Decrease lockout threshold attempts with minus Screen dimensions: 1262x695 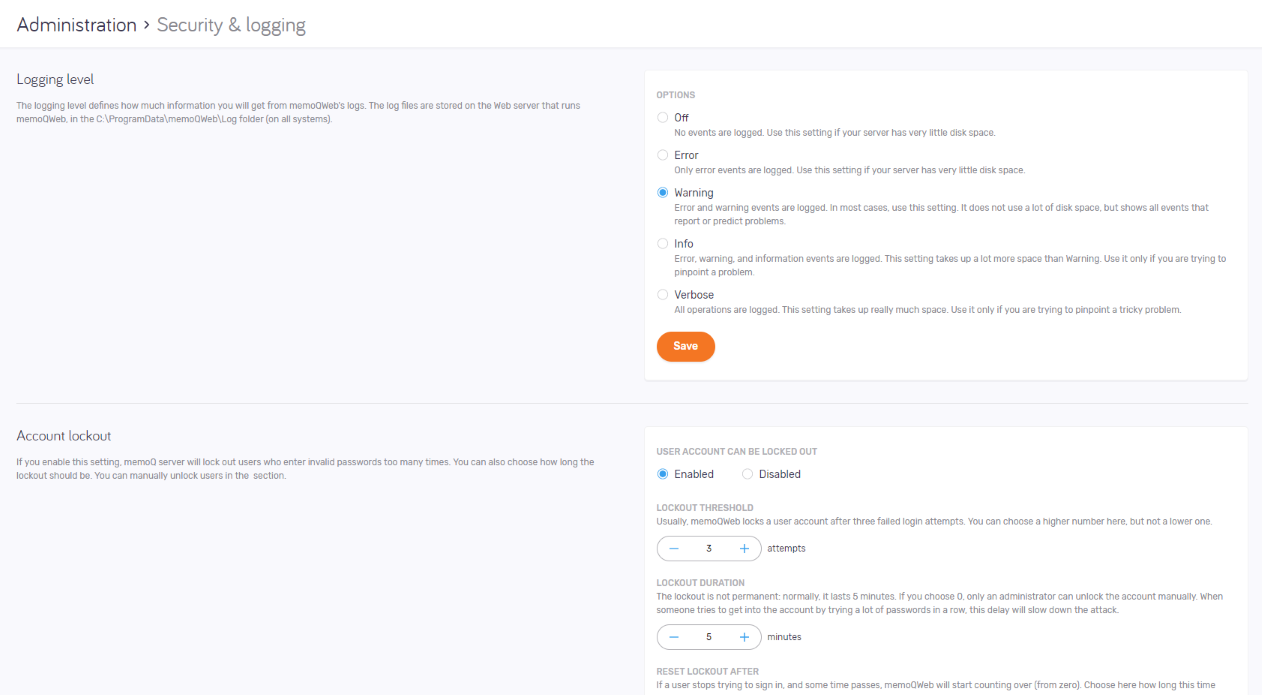[x=674, y=548]
